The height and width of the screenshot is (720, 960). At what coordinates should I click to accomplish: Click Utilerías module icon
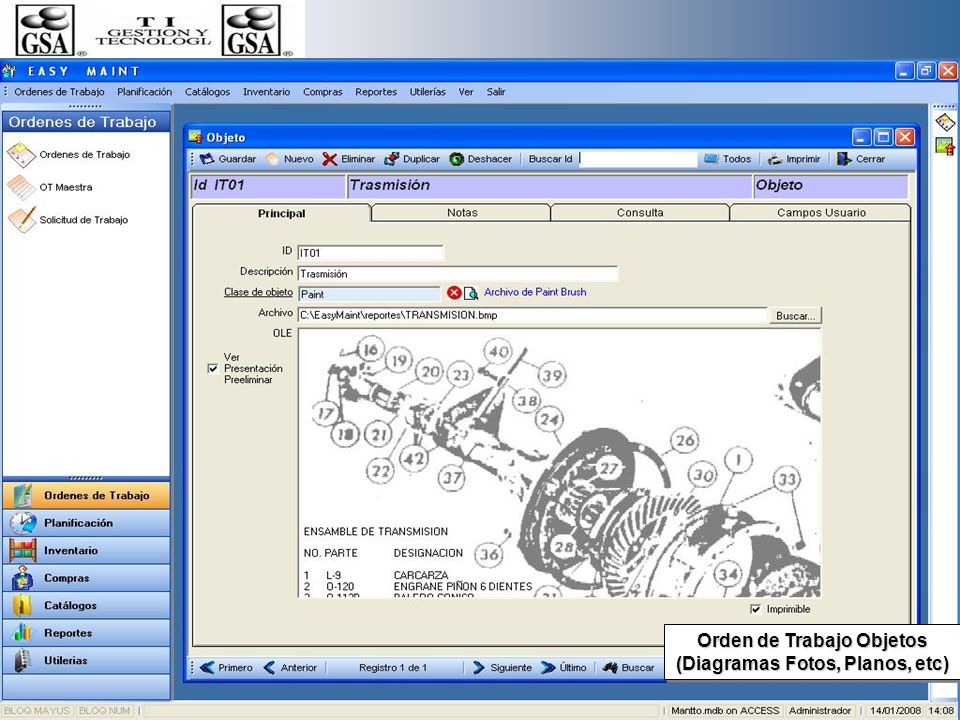tap(23, 660)
